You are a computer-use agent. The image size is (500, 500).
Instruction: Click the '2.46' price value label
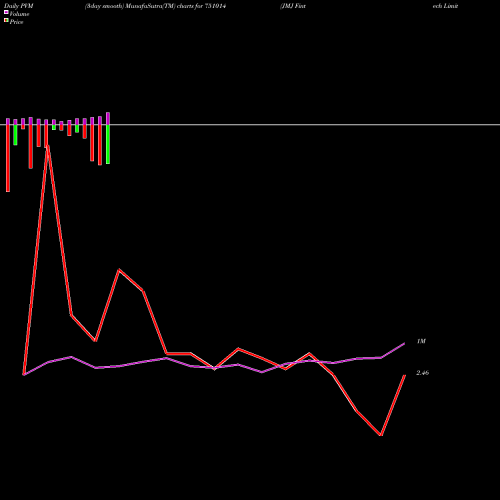pos(423,373)
